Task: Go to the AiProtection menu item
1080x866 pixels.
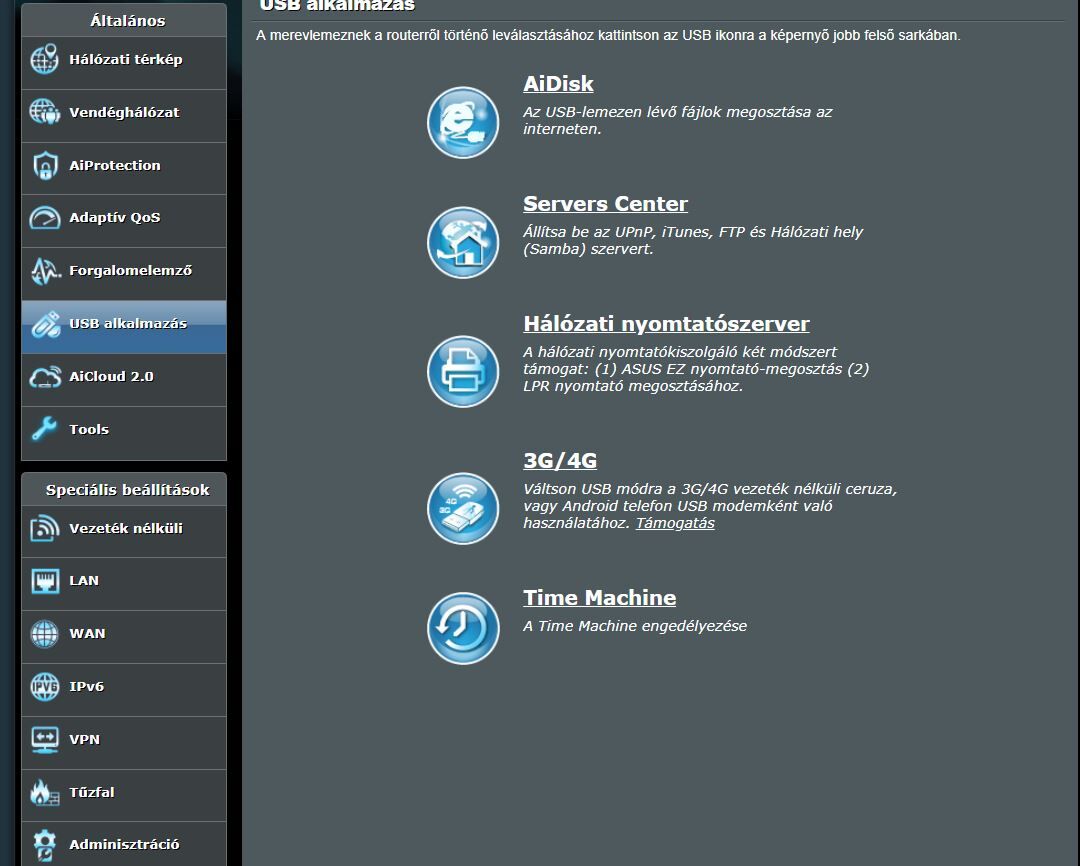Action: tap(124, 169)
